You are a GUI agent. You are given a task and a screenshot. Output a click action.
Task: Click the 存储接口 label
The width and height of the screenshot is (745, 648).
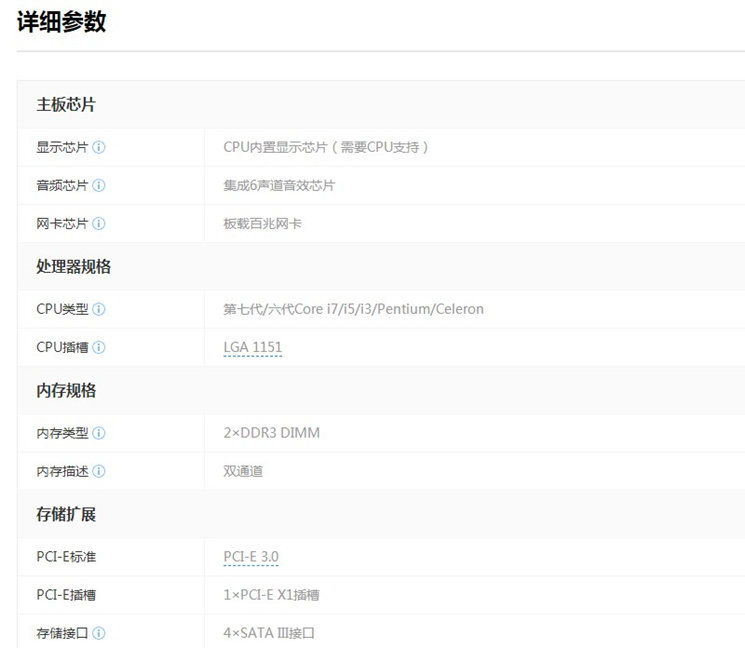pyautogui.click(x=62, y=633)
